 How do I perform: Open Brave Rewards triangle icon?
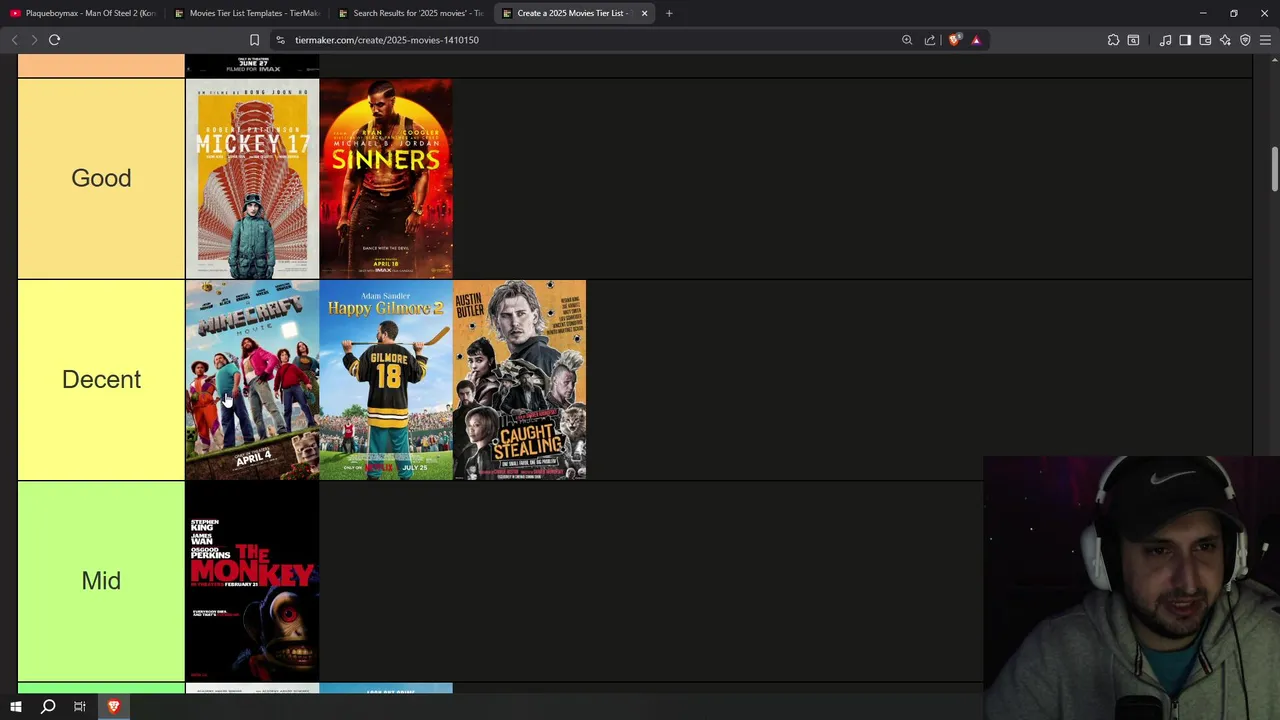976,40
